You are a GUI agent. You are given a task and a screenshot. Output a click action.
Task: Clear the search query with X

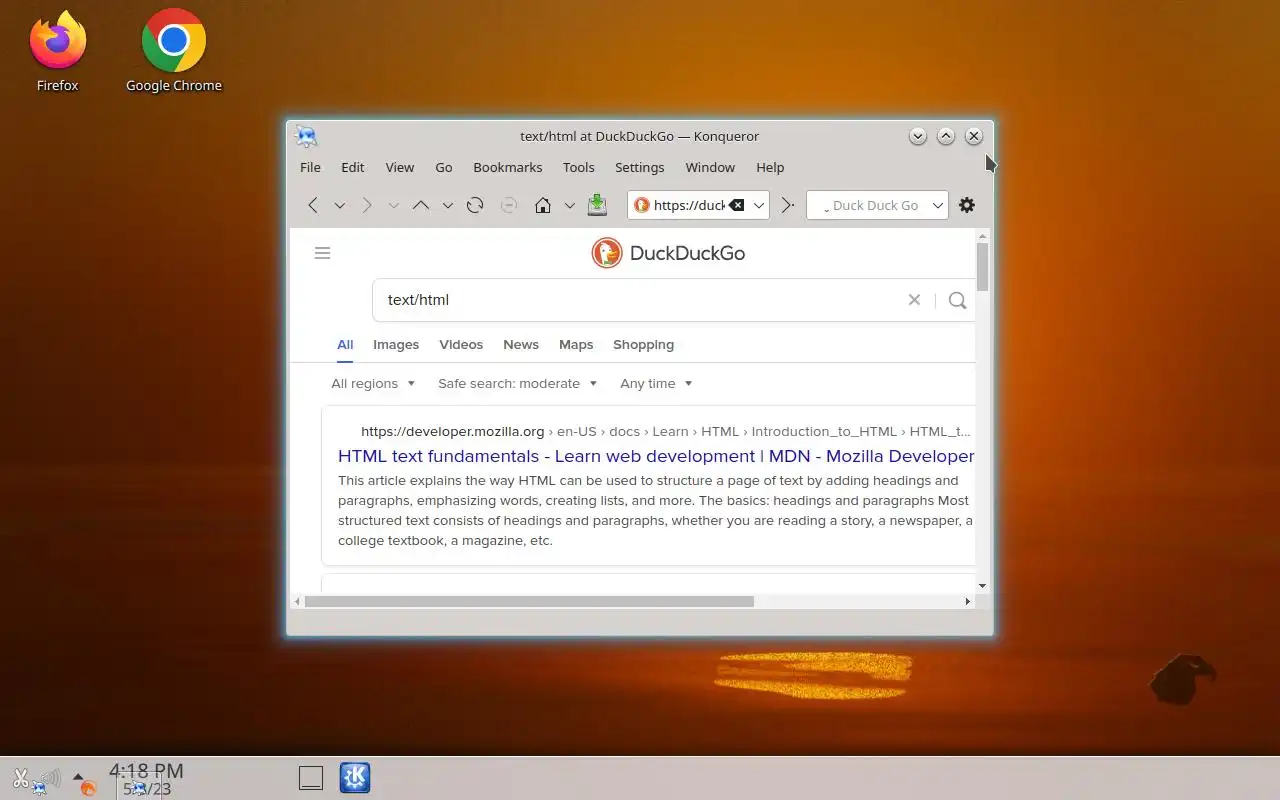(914, 300)
